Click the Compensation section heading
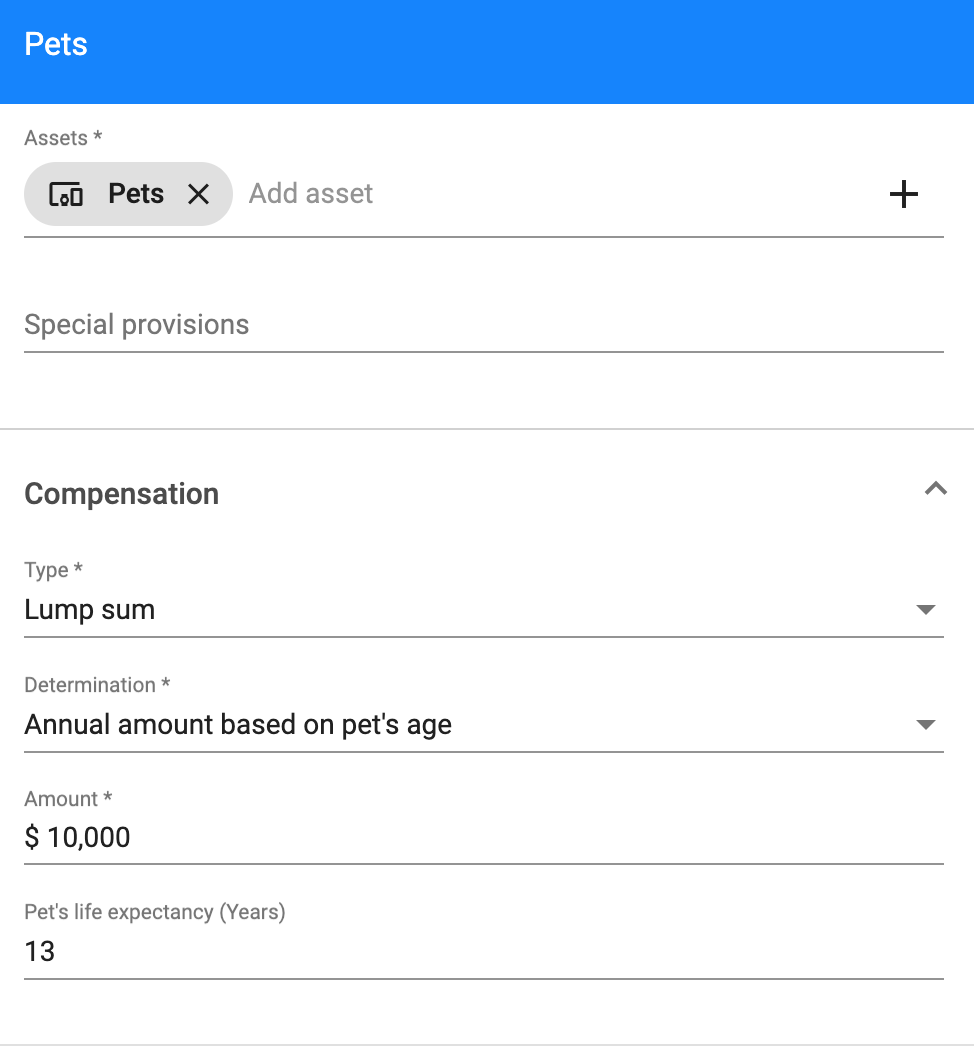The height and width of the screenshot is (1048, 974). click(x=122, y=495)
